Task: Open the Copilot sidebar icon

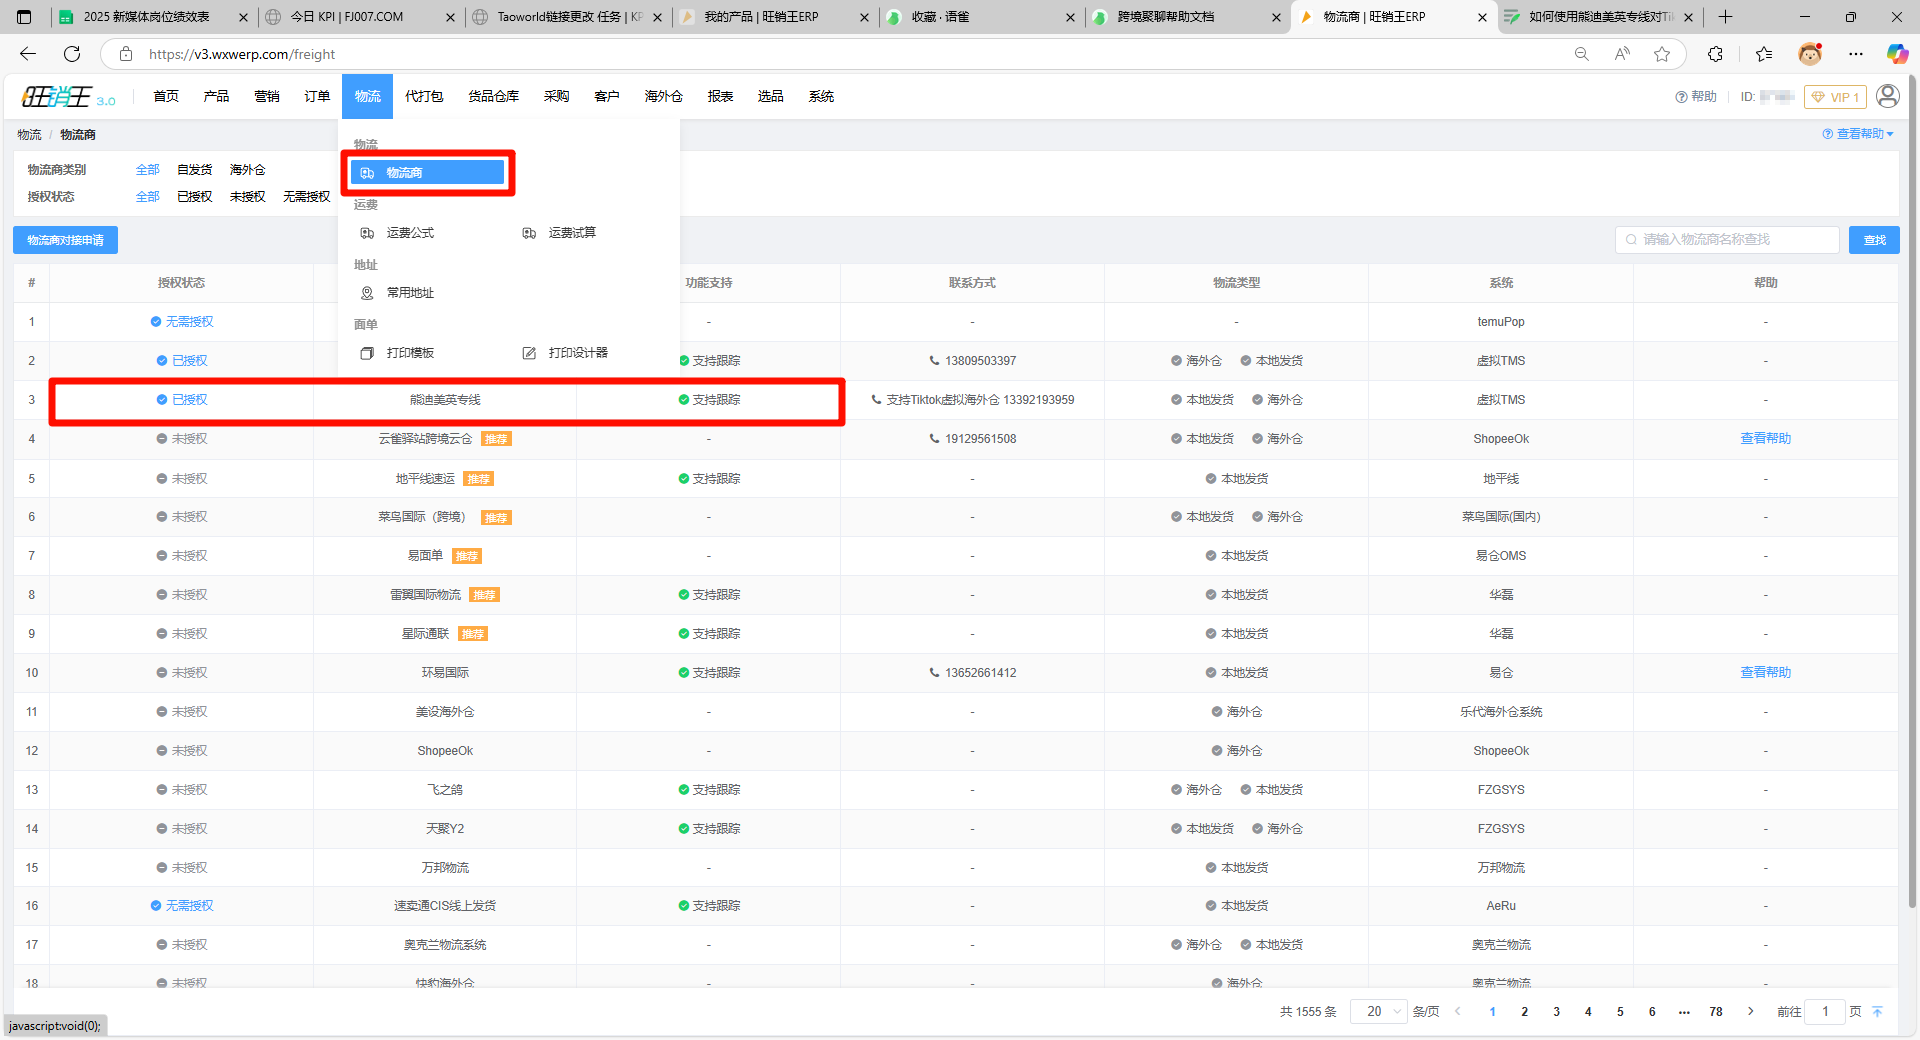Action: click(x=1897, y=54)
